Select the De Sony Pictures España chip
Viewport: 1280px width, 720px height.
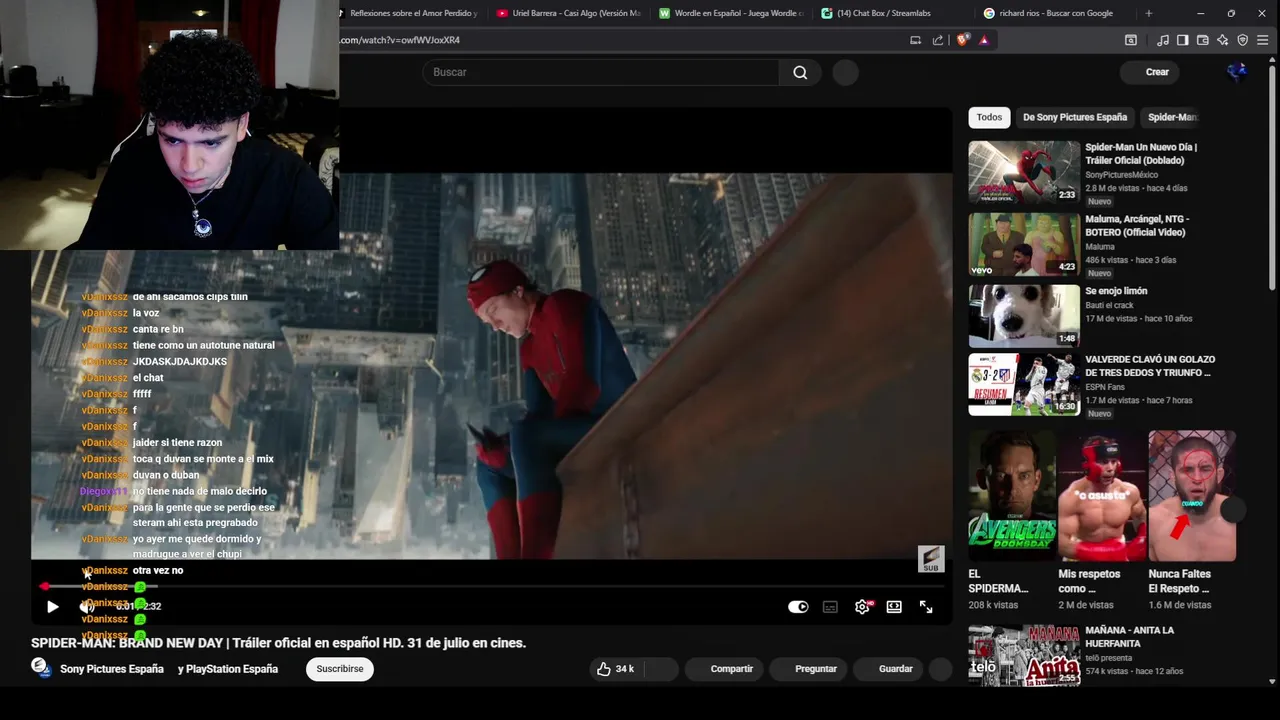tap(1075, 117)
